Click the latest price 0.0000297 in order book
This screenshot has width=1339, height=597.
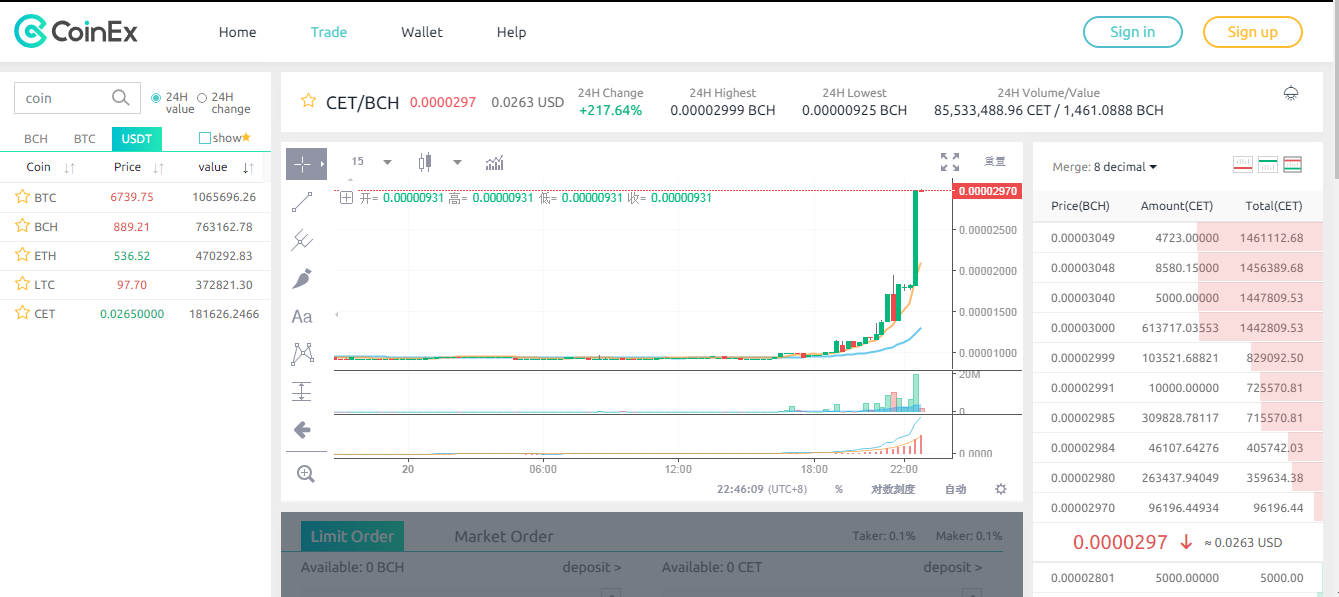pos(1120,542)
